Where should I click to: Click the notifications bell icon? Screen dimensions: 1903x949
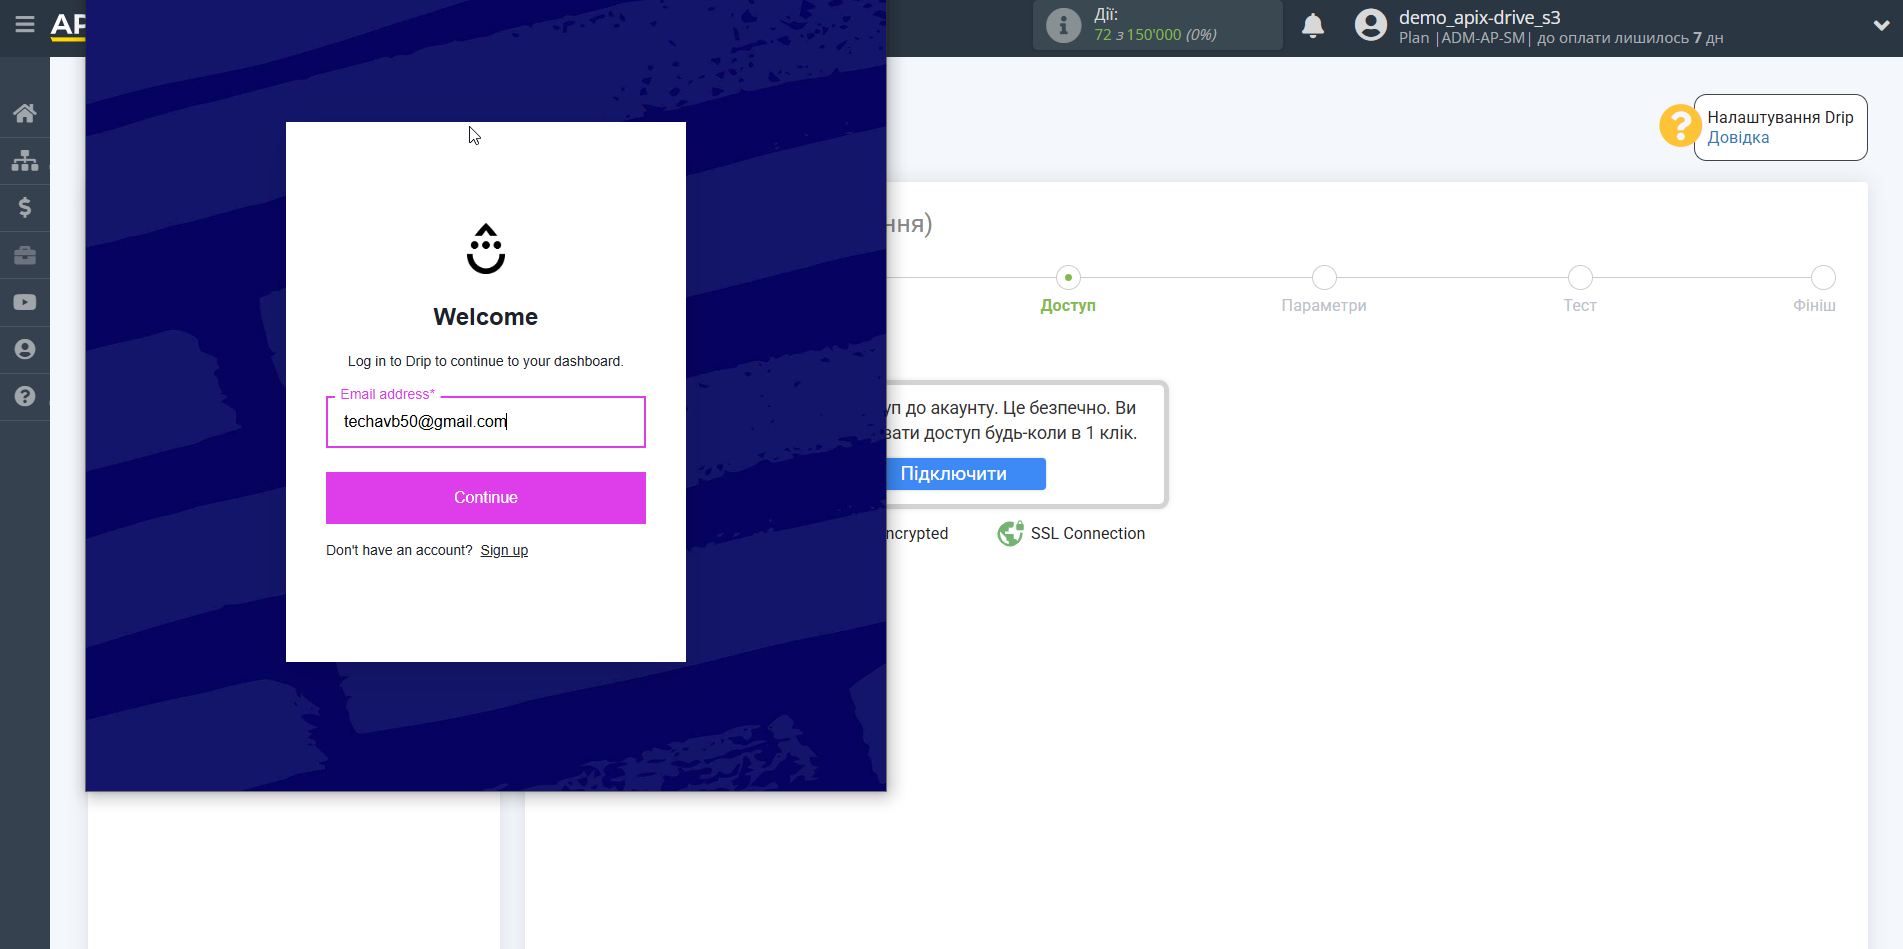pyautogui.click(x=1313, y=26)
